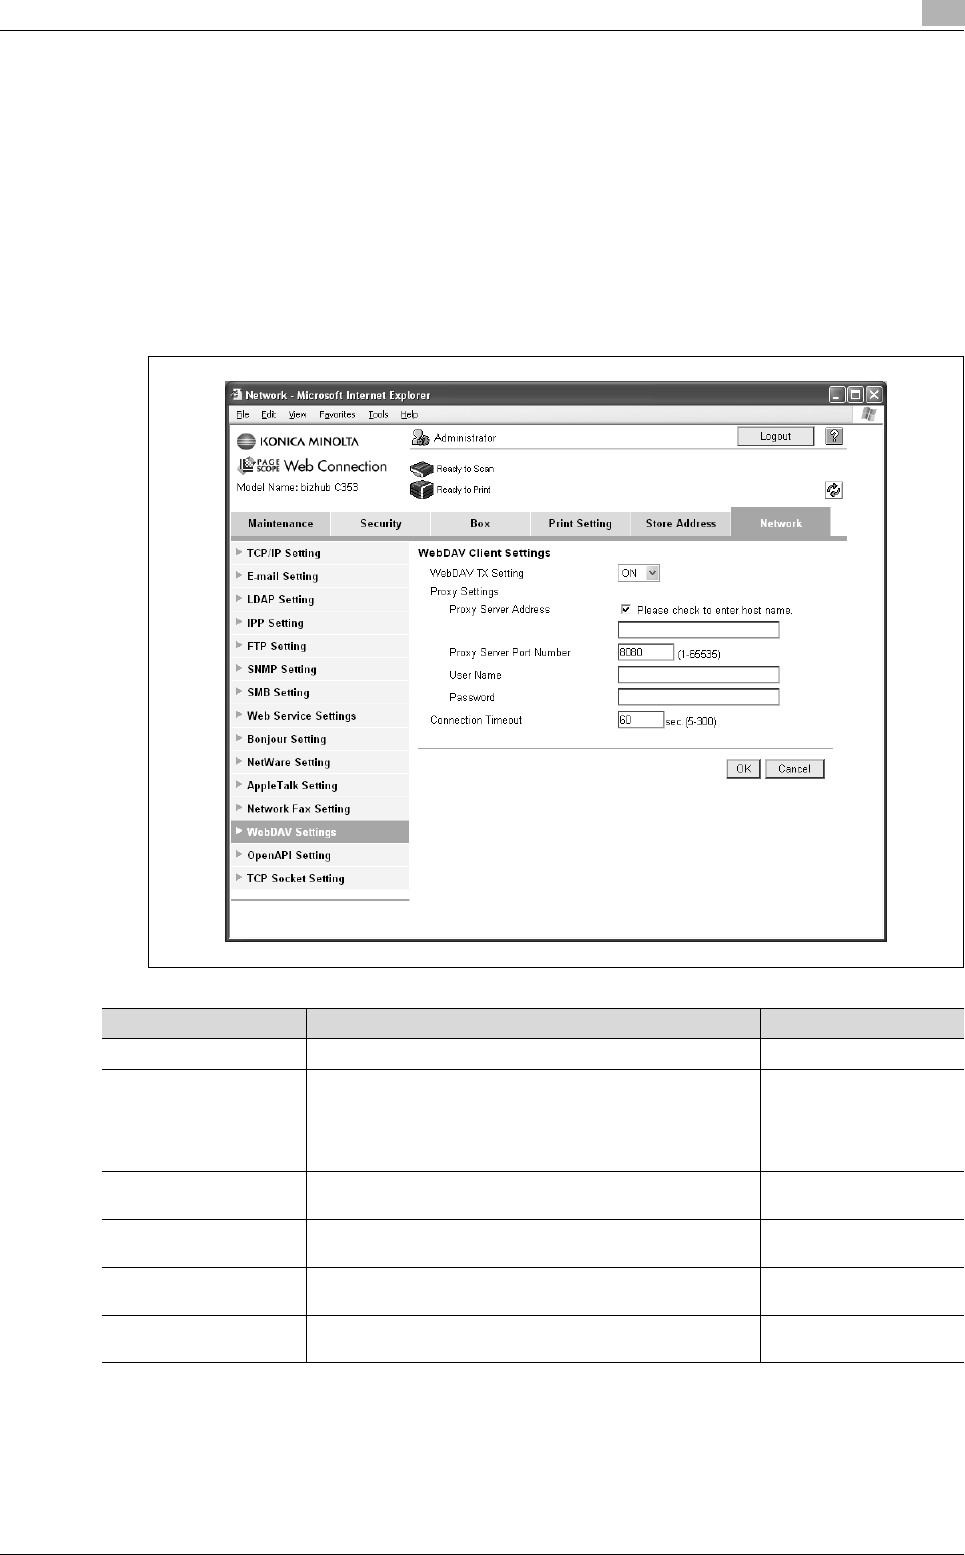Maximize the Internet Explorer window

coord(856,395)
